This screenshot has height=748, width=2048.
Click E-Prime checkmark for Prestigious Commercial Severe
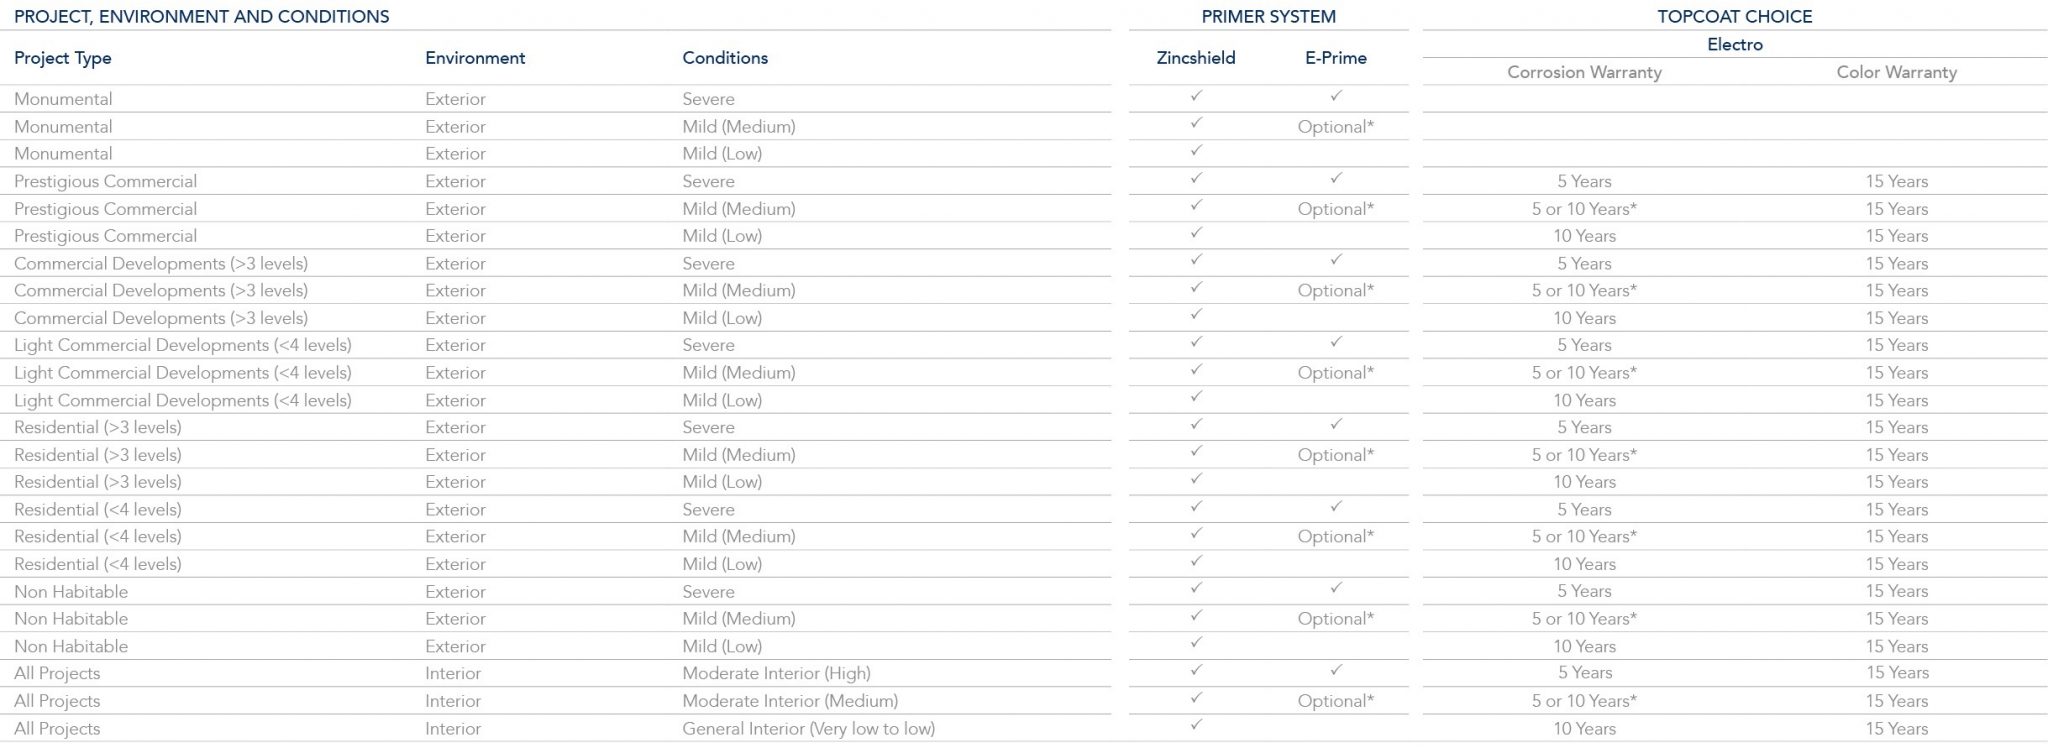[x=1336, y=178]
